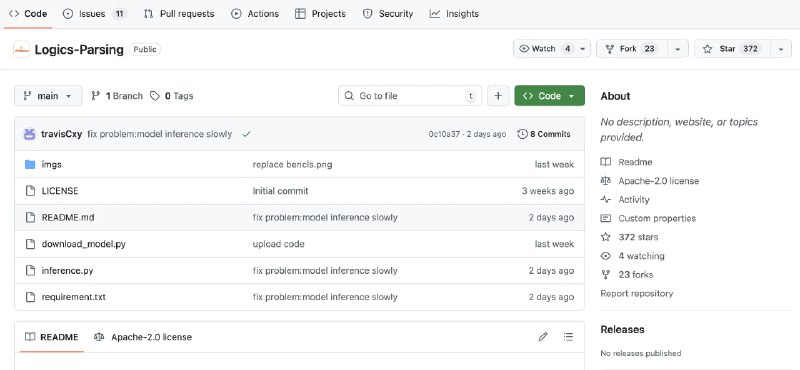Click 'last week' timestamp in imgs row
This screenshot has width=800, height=370.
pyautogui.click(x=554, y=164)
